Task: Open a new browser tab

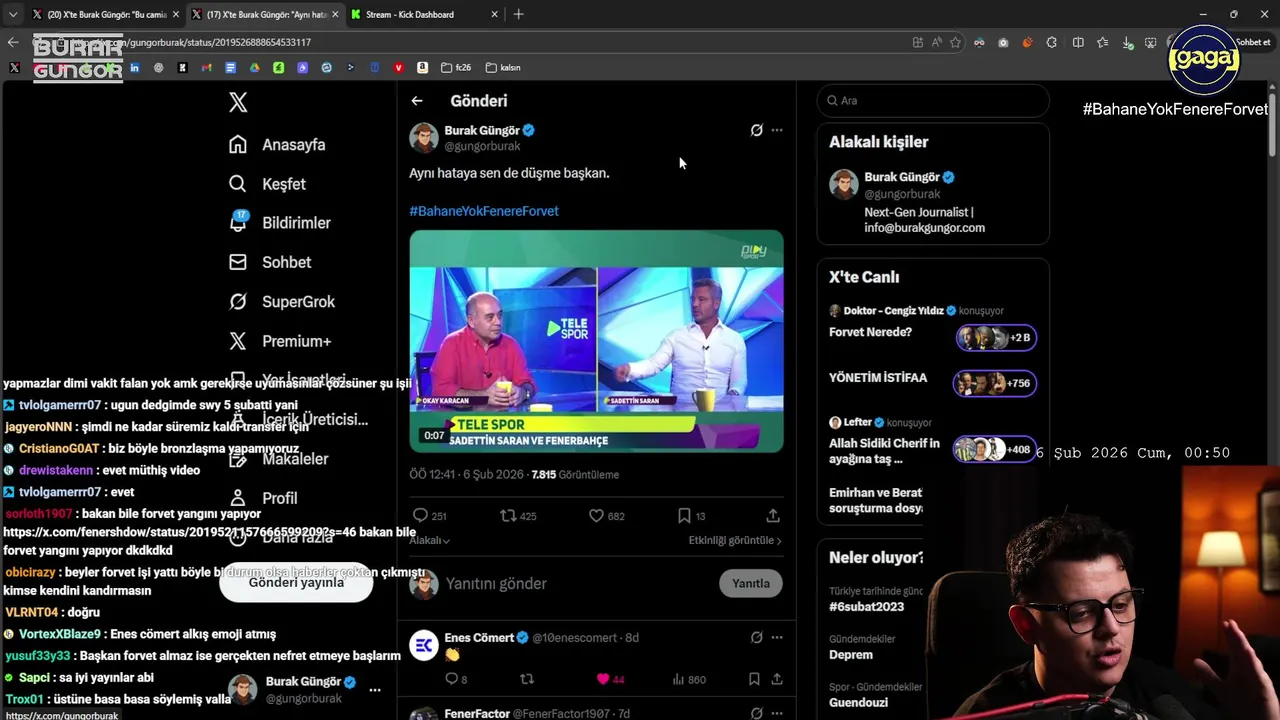Action: (x=518, y=15)
